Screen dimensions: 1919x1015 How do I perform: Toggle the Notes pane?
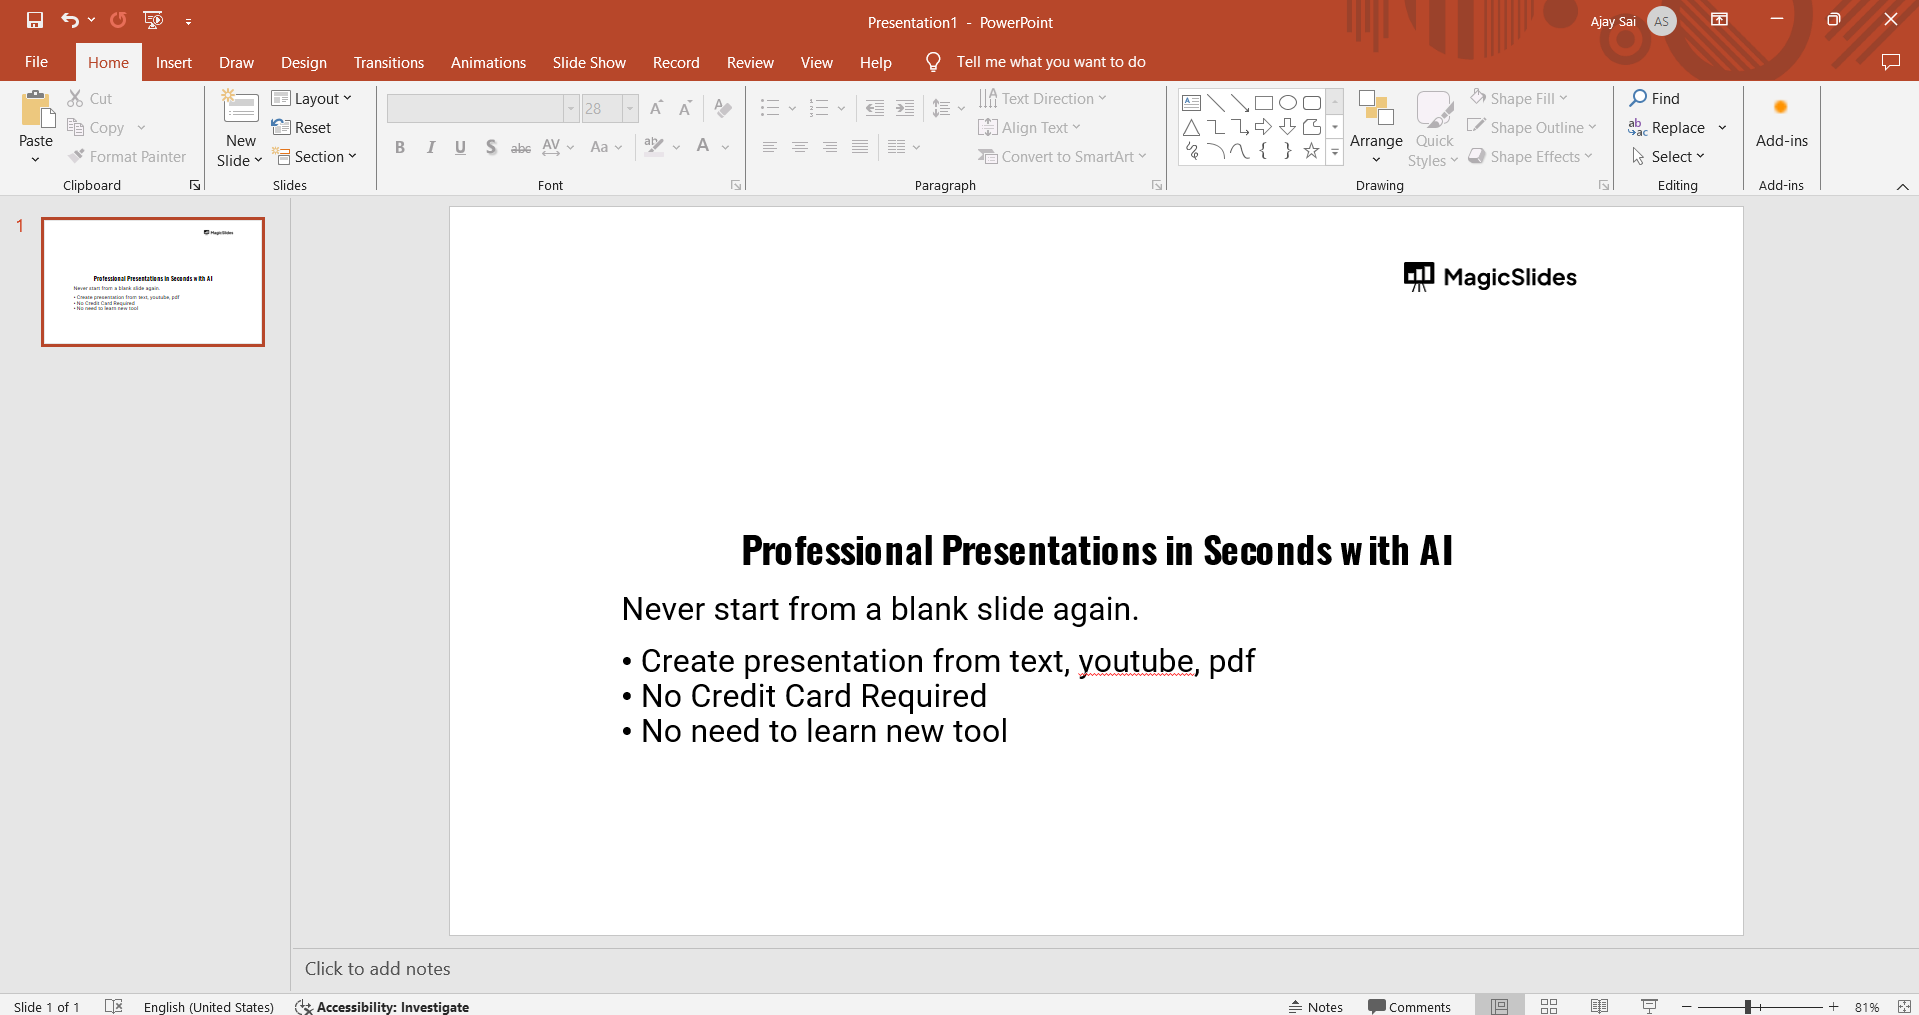(1316, 1006)
